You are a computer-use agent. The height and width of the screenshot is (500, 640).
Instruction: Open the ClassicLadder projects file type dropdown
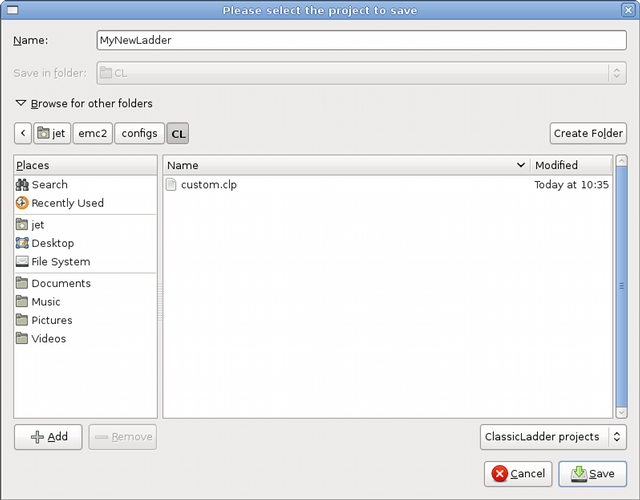(552, 437)
